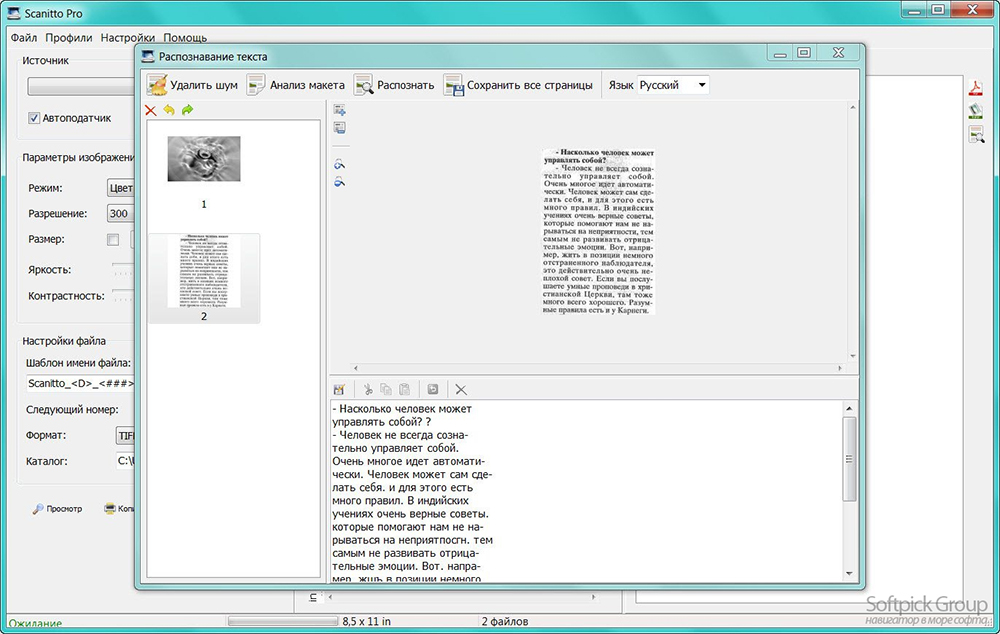1000x634 pixels.
Task: Open the Формат file format dropdown
Action: pos(125,436)
